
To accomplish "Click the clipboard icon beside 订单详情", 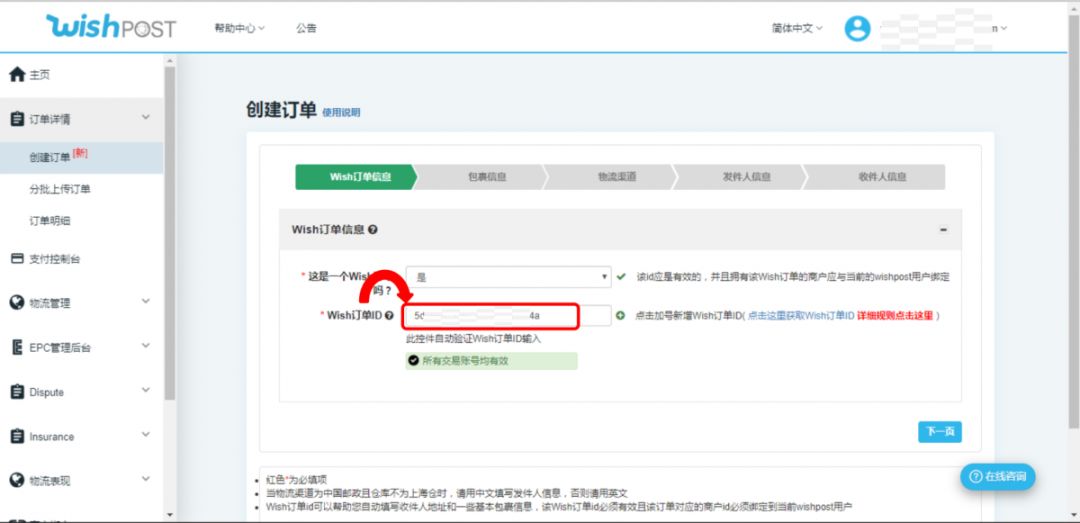I will [17, 119].
